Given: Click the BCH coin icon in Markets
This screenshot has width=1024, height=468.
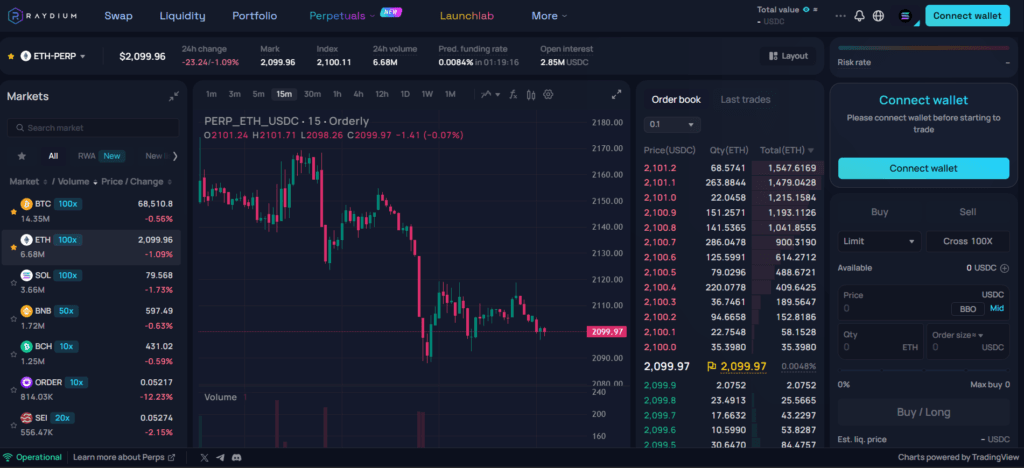Looking at the screenshot, I should point(26,347).
